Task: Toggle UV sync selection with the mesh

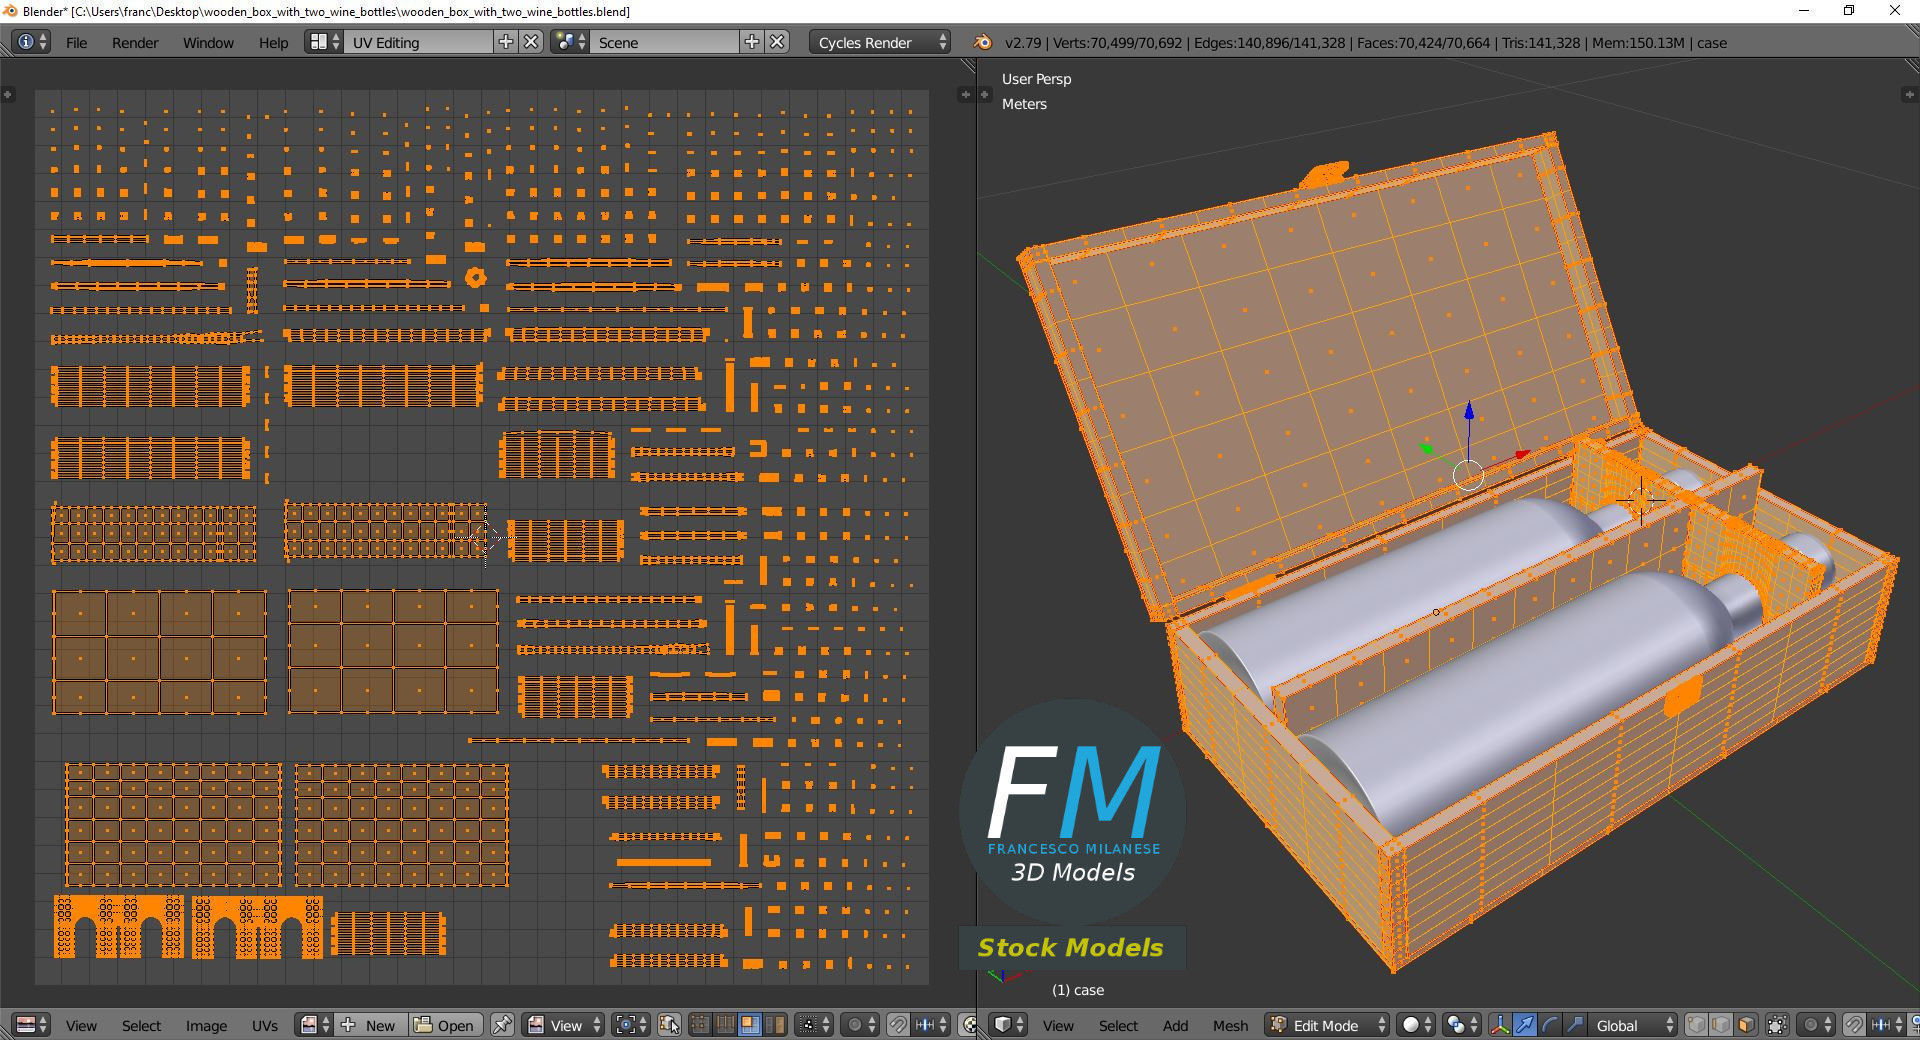Action: point(670,1025)
